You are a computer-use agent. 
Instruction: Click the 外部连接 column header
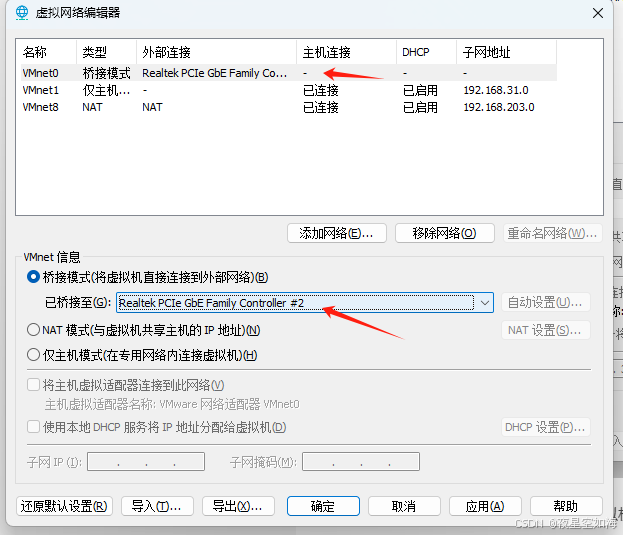[216, 52]
